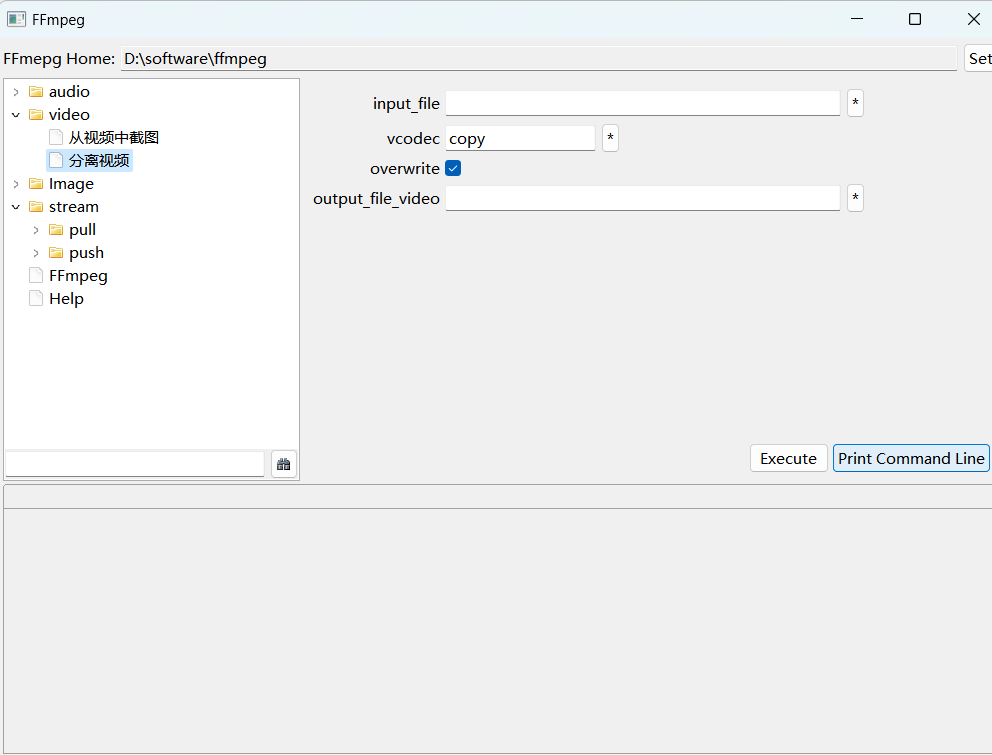The image size is (992, 755).
Task: Select the push folder label
Action: coord(87,253)
